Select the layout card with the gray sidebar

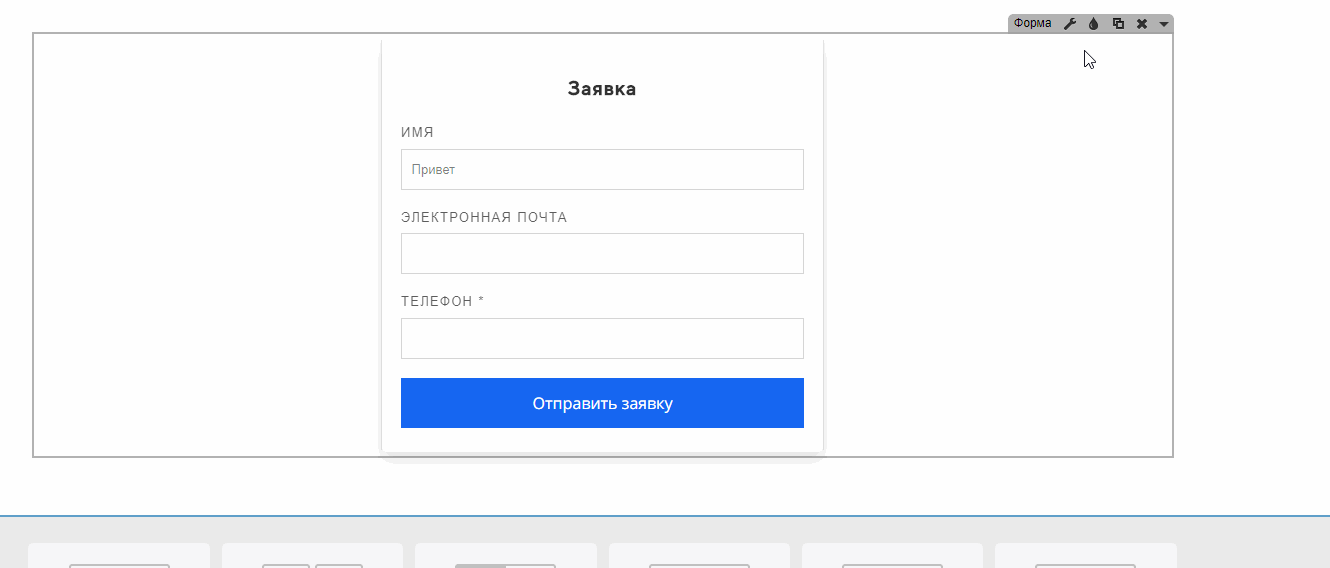coord(505,557)
